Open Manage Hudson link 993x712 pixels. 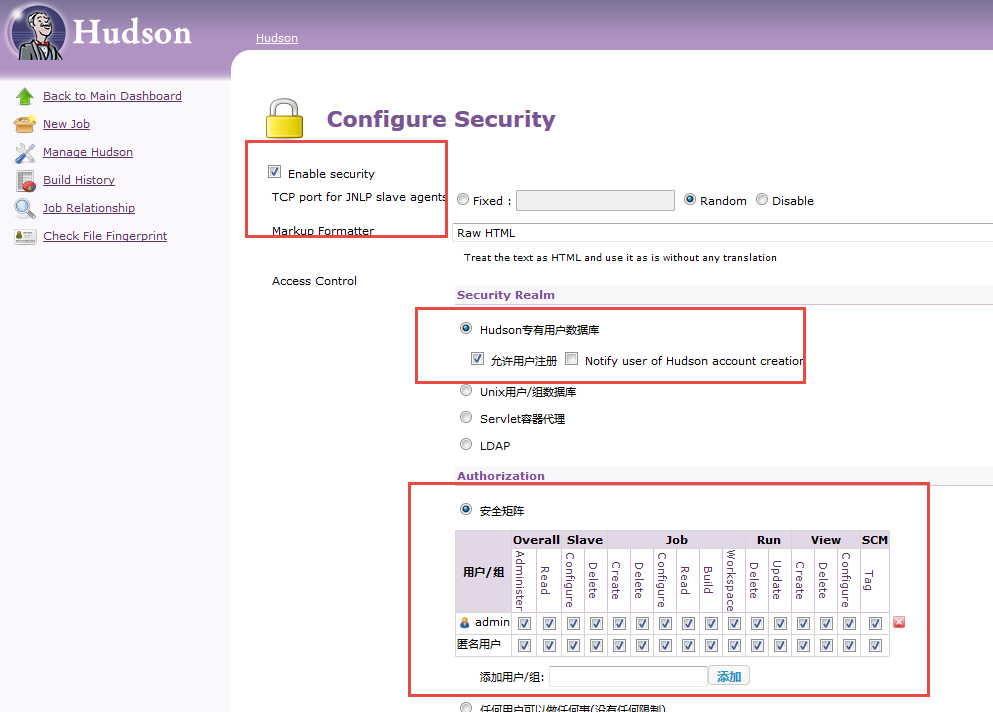(x=88, y=152)
